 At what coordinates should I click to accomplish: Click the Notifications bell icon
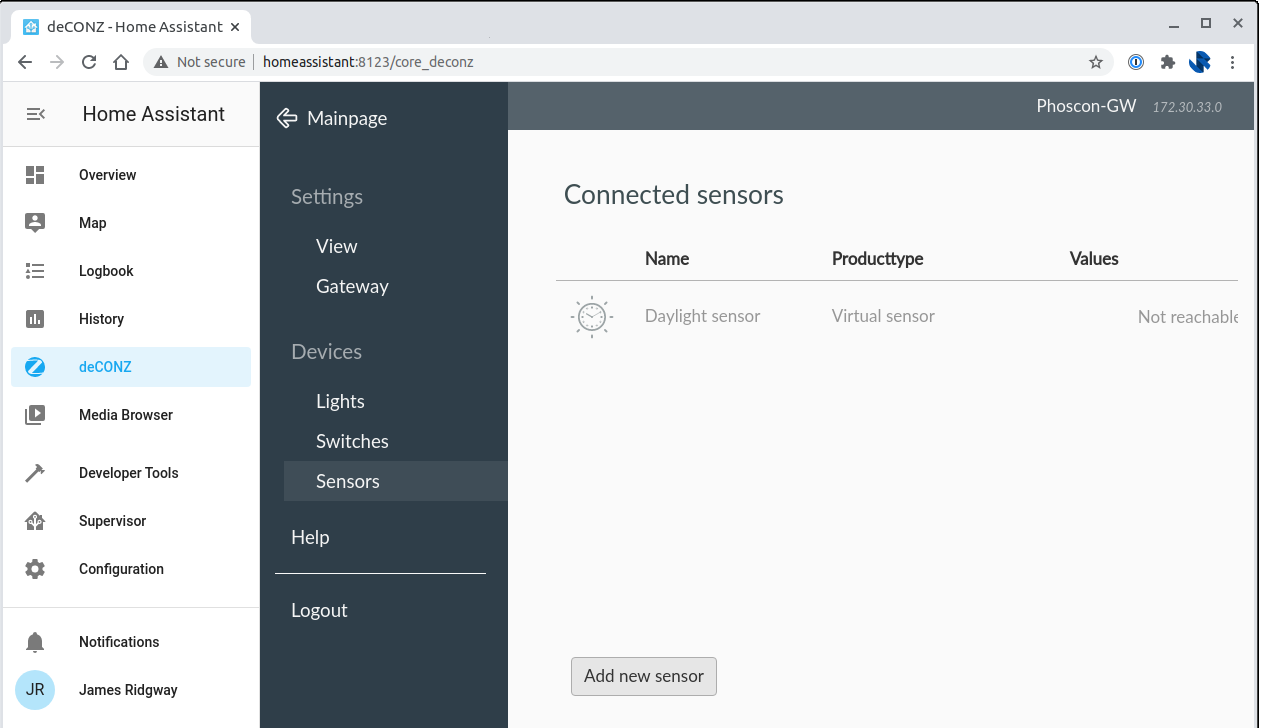(x=35, y=642)
